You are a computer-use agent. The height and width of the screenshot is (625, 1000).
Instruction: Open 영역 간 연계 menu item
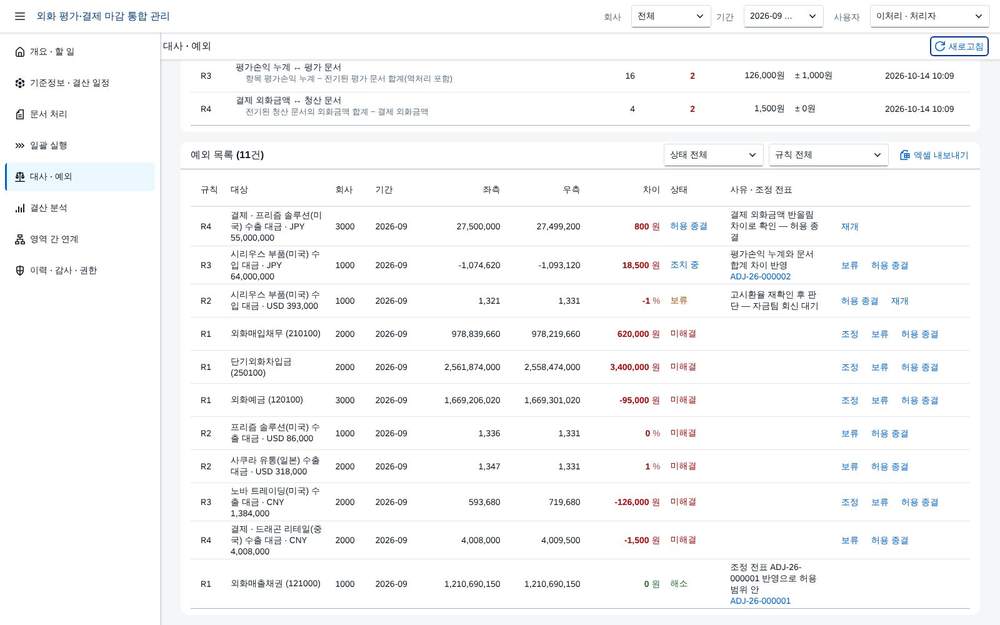click(80, 239)
